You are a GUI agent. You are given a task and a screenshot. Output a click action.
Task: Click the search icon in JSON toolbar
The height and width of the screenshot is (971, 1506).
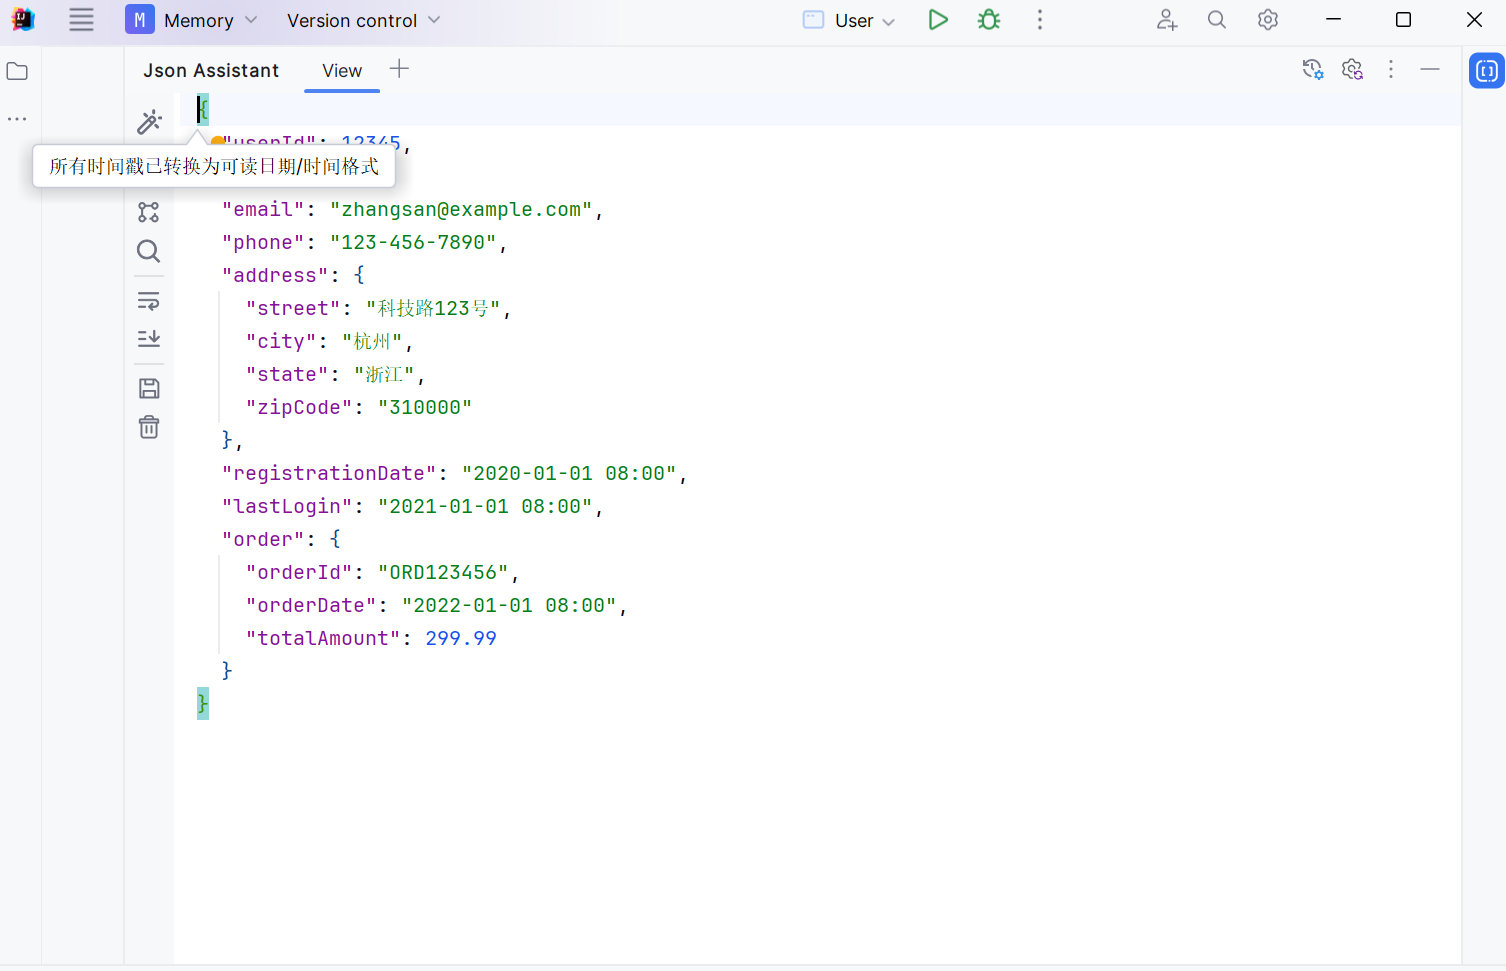(149, 251)
